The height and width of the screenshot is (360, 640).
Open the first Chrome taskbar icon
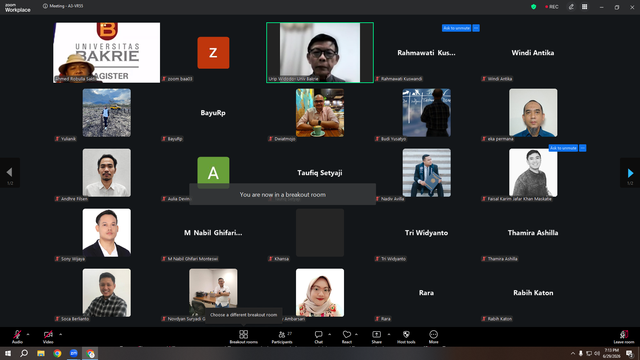pos(57,353)
